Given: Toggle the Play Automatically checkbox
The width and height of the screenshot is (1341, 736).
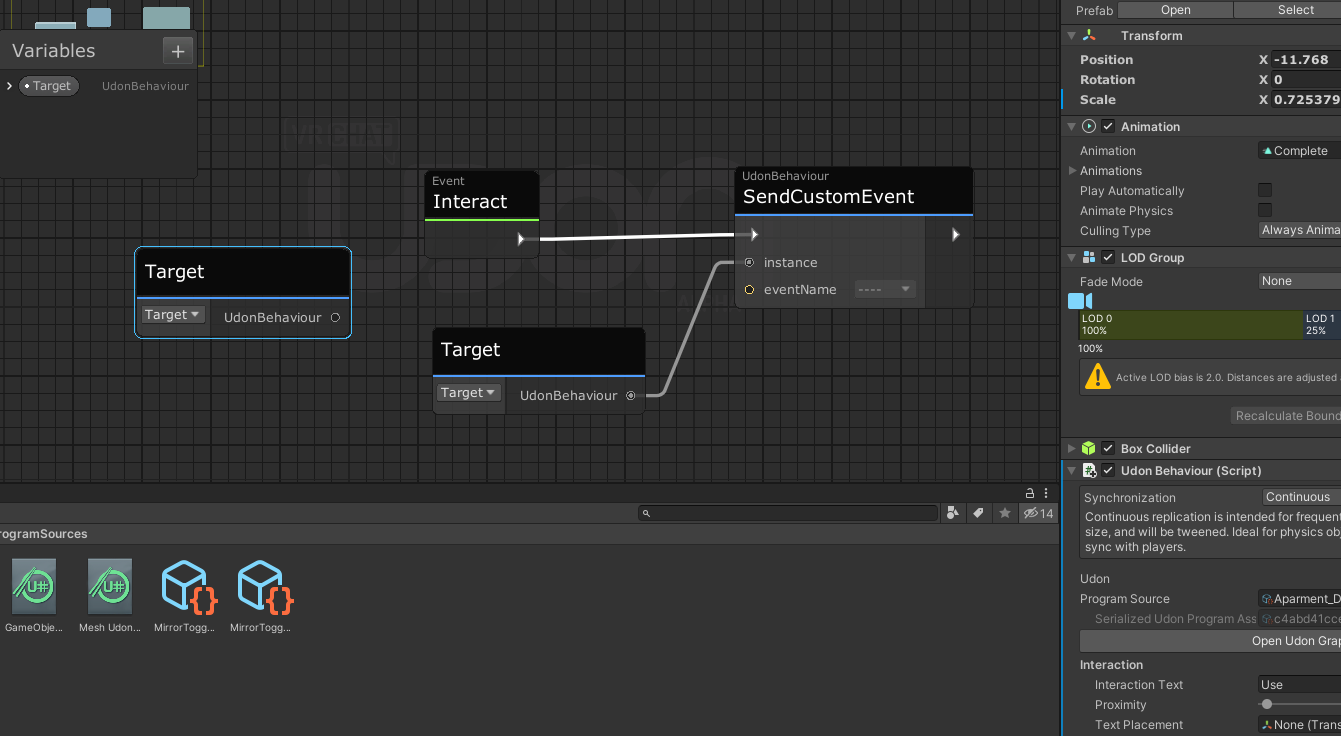Looking at the screenshot, I should (1265, 191).
